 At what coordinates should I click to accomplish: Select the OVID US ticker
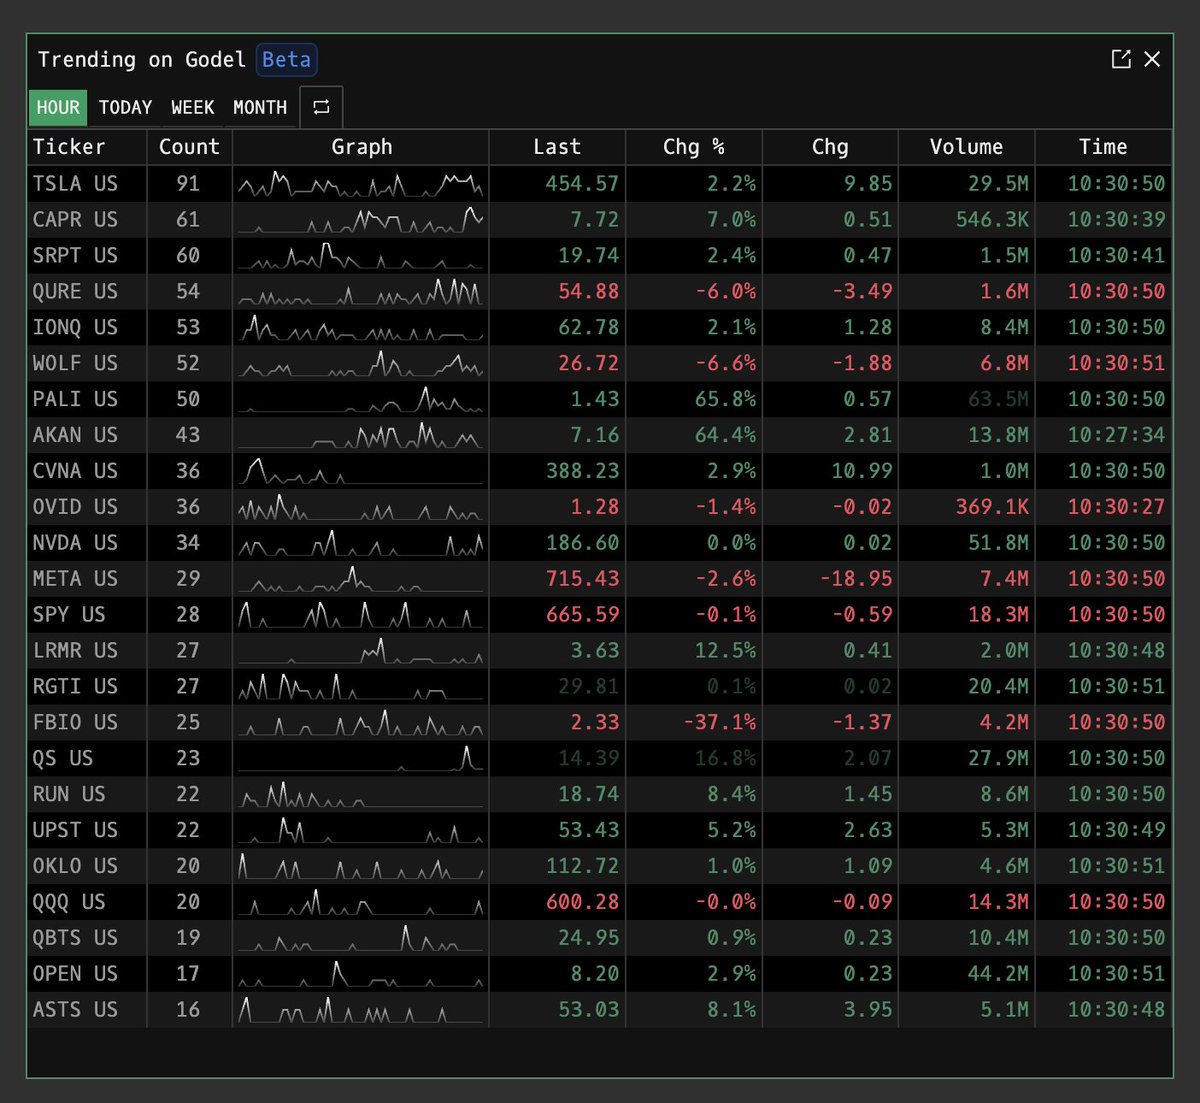coord(75,507)
